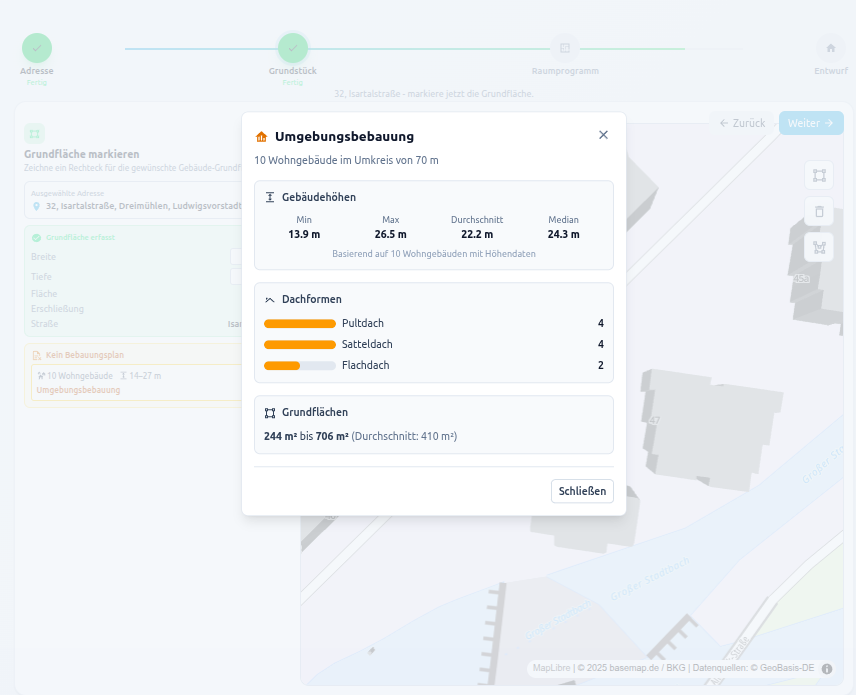This screenshot has width=856, height=695.
Task: Click the orange house icon in the dialog header
Action: [261, 135]
